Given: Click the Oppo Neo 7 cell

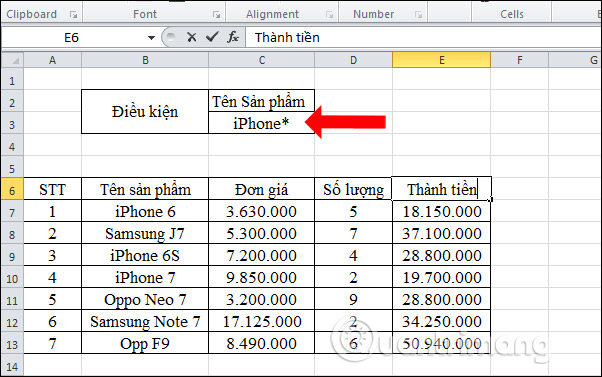Looking at the screenshot, I should coord(145,299).
